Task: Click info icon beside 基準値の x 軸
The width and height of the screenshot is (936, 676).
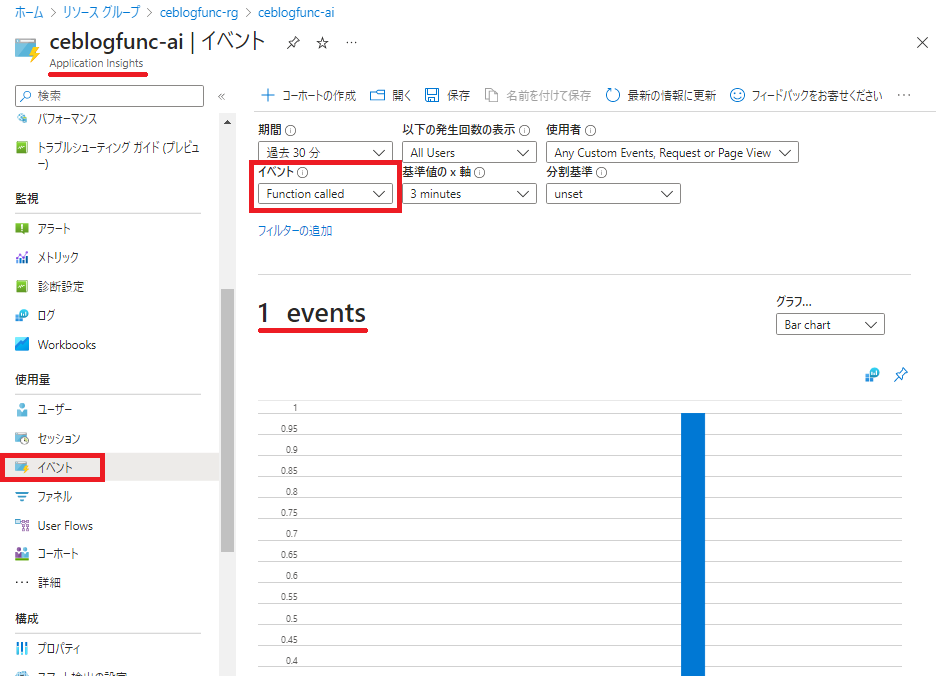Action: (479, 173)
